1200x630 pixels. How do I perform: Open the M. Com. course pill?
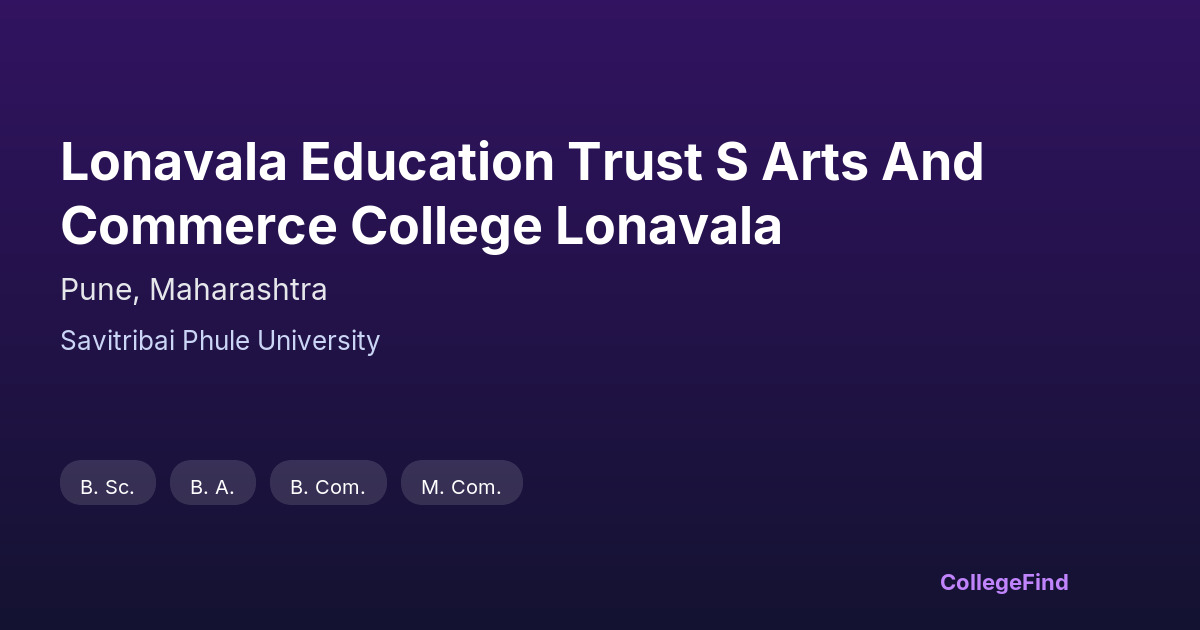461,487
